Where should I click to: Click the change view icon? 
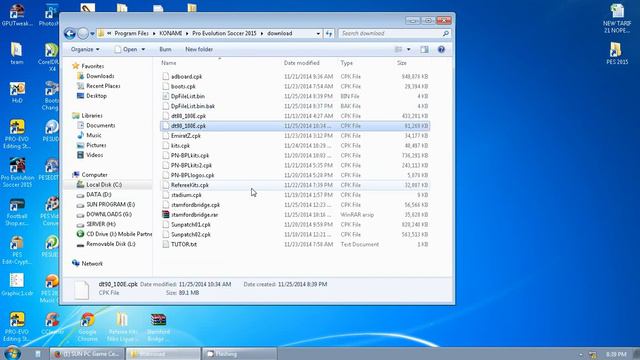point(398,49)
